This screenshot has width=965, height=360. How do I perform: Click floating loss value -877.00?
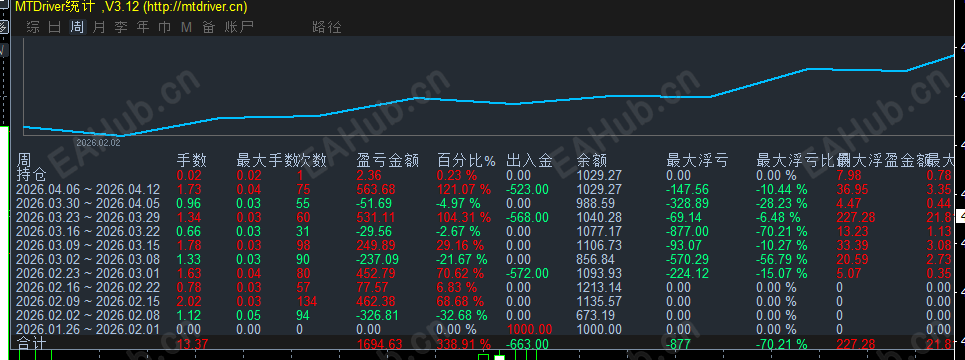[687, 231]
